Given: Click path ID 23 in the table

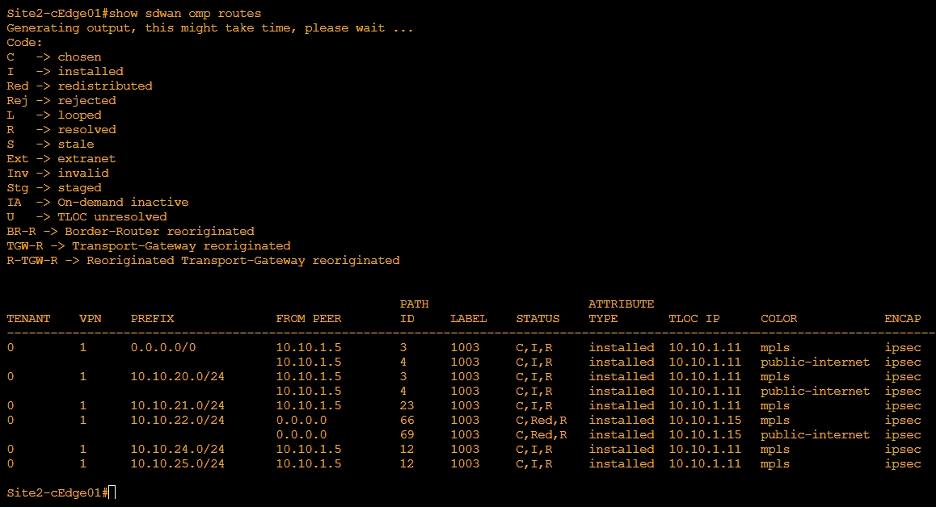Looking at the screenshot, I should point(407,406).
